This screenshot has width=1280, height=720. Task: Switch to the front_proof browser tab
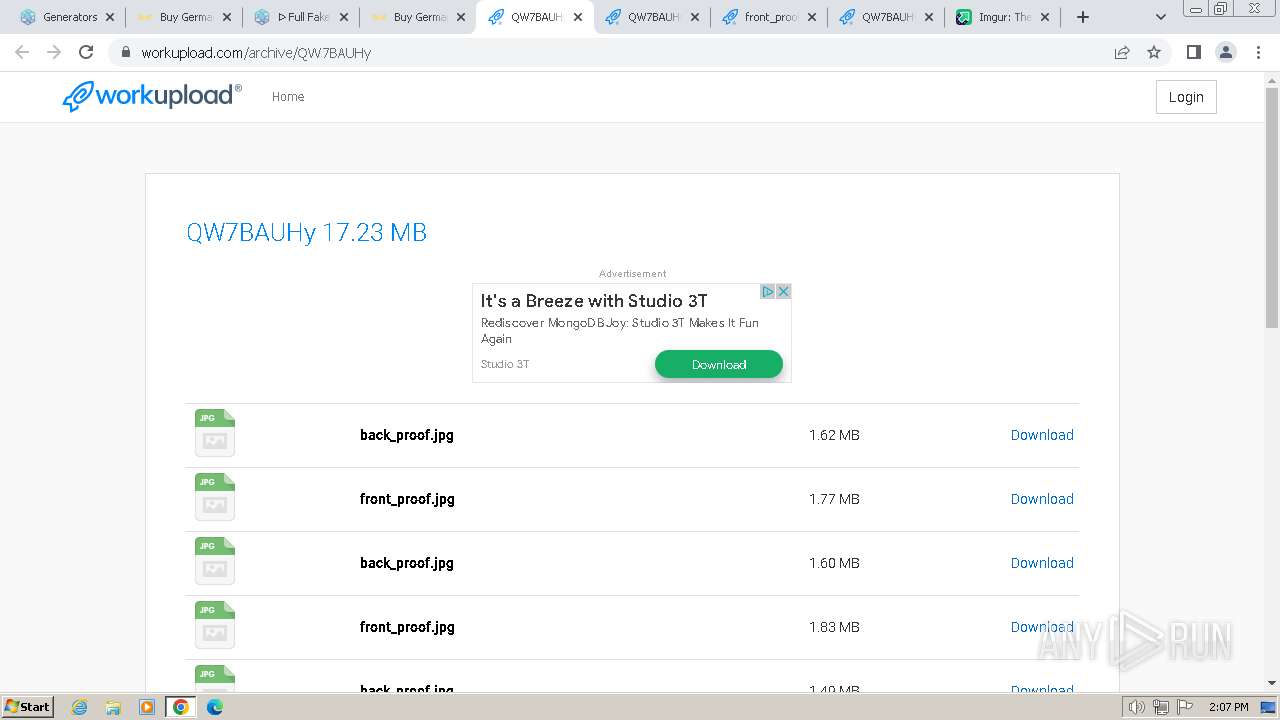tap(770, 17)
